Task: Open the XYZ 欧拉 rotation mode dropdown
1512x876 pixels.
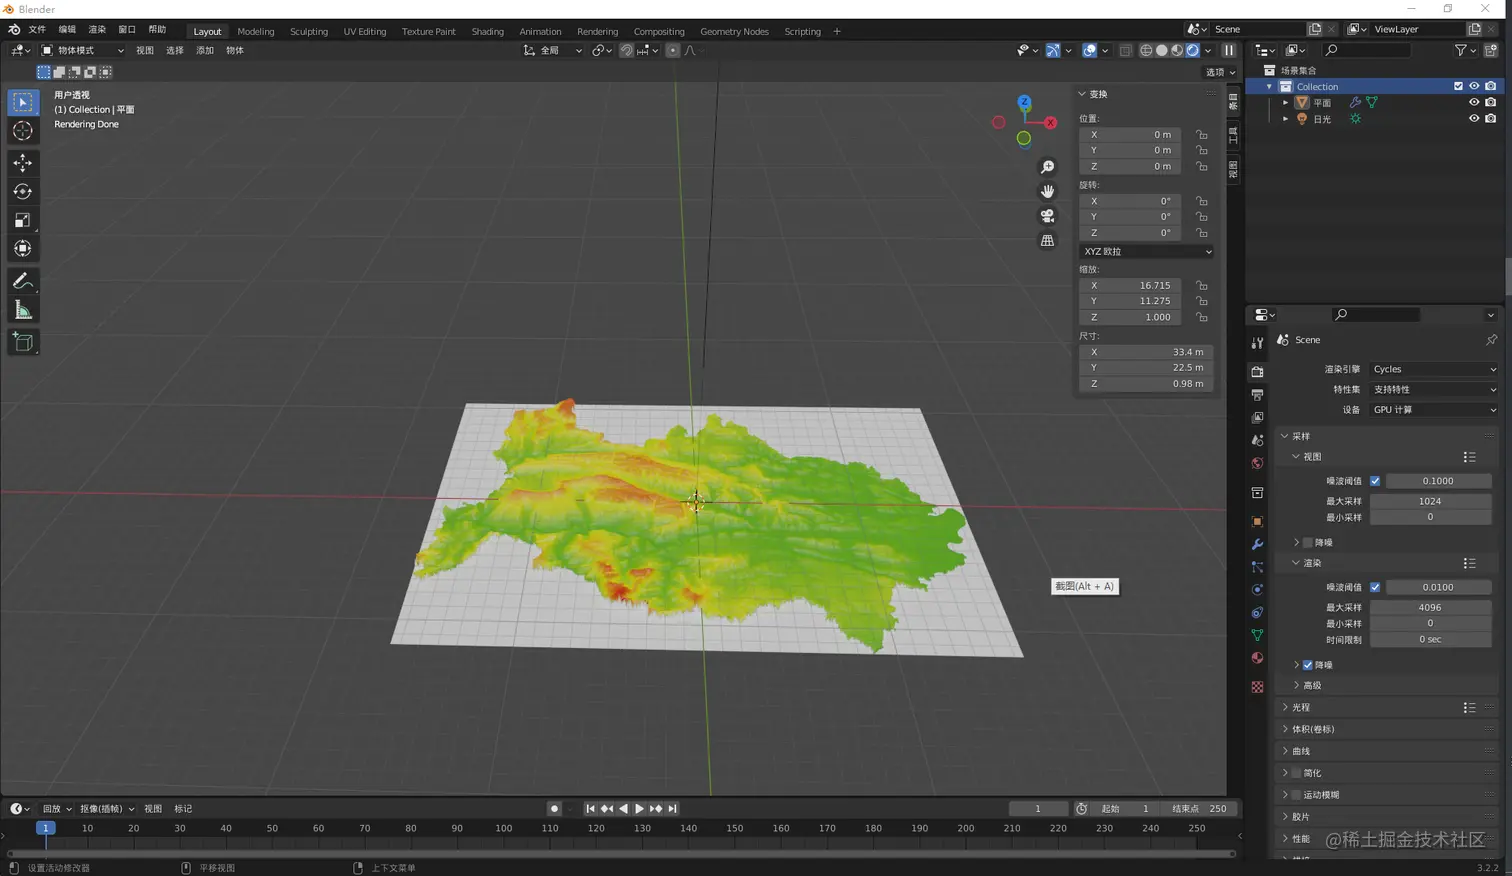Action: click(1146, 251)
